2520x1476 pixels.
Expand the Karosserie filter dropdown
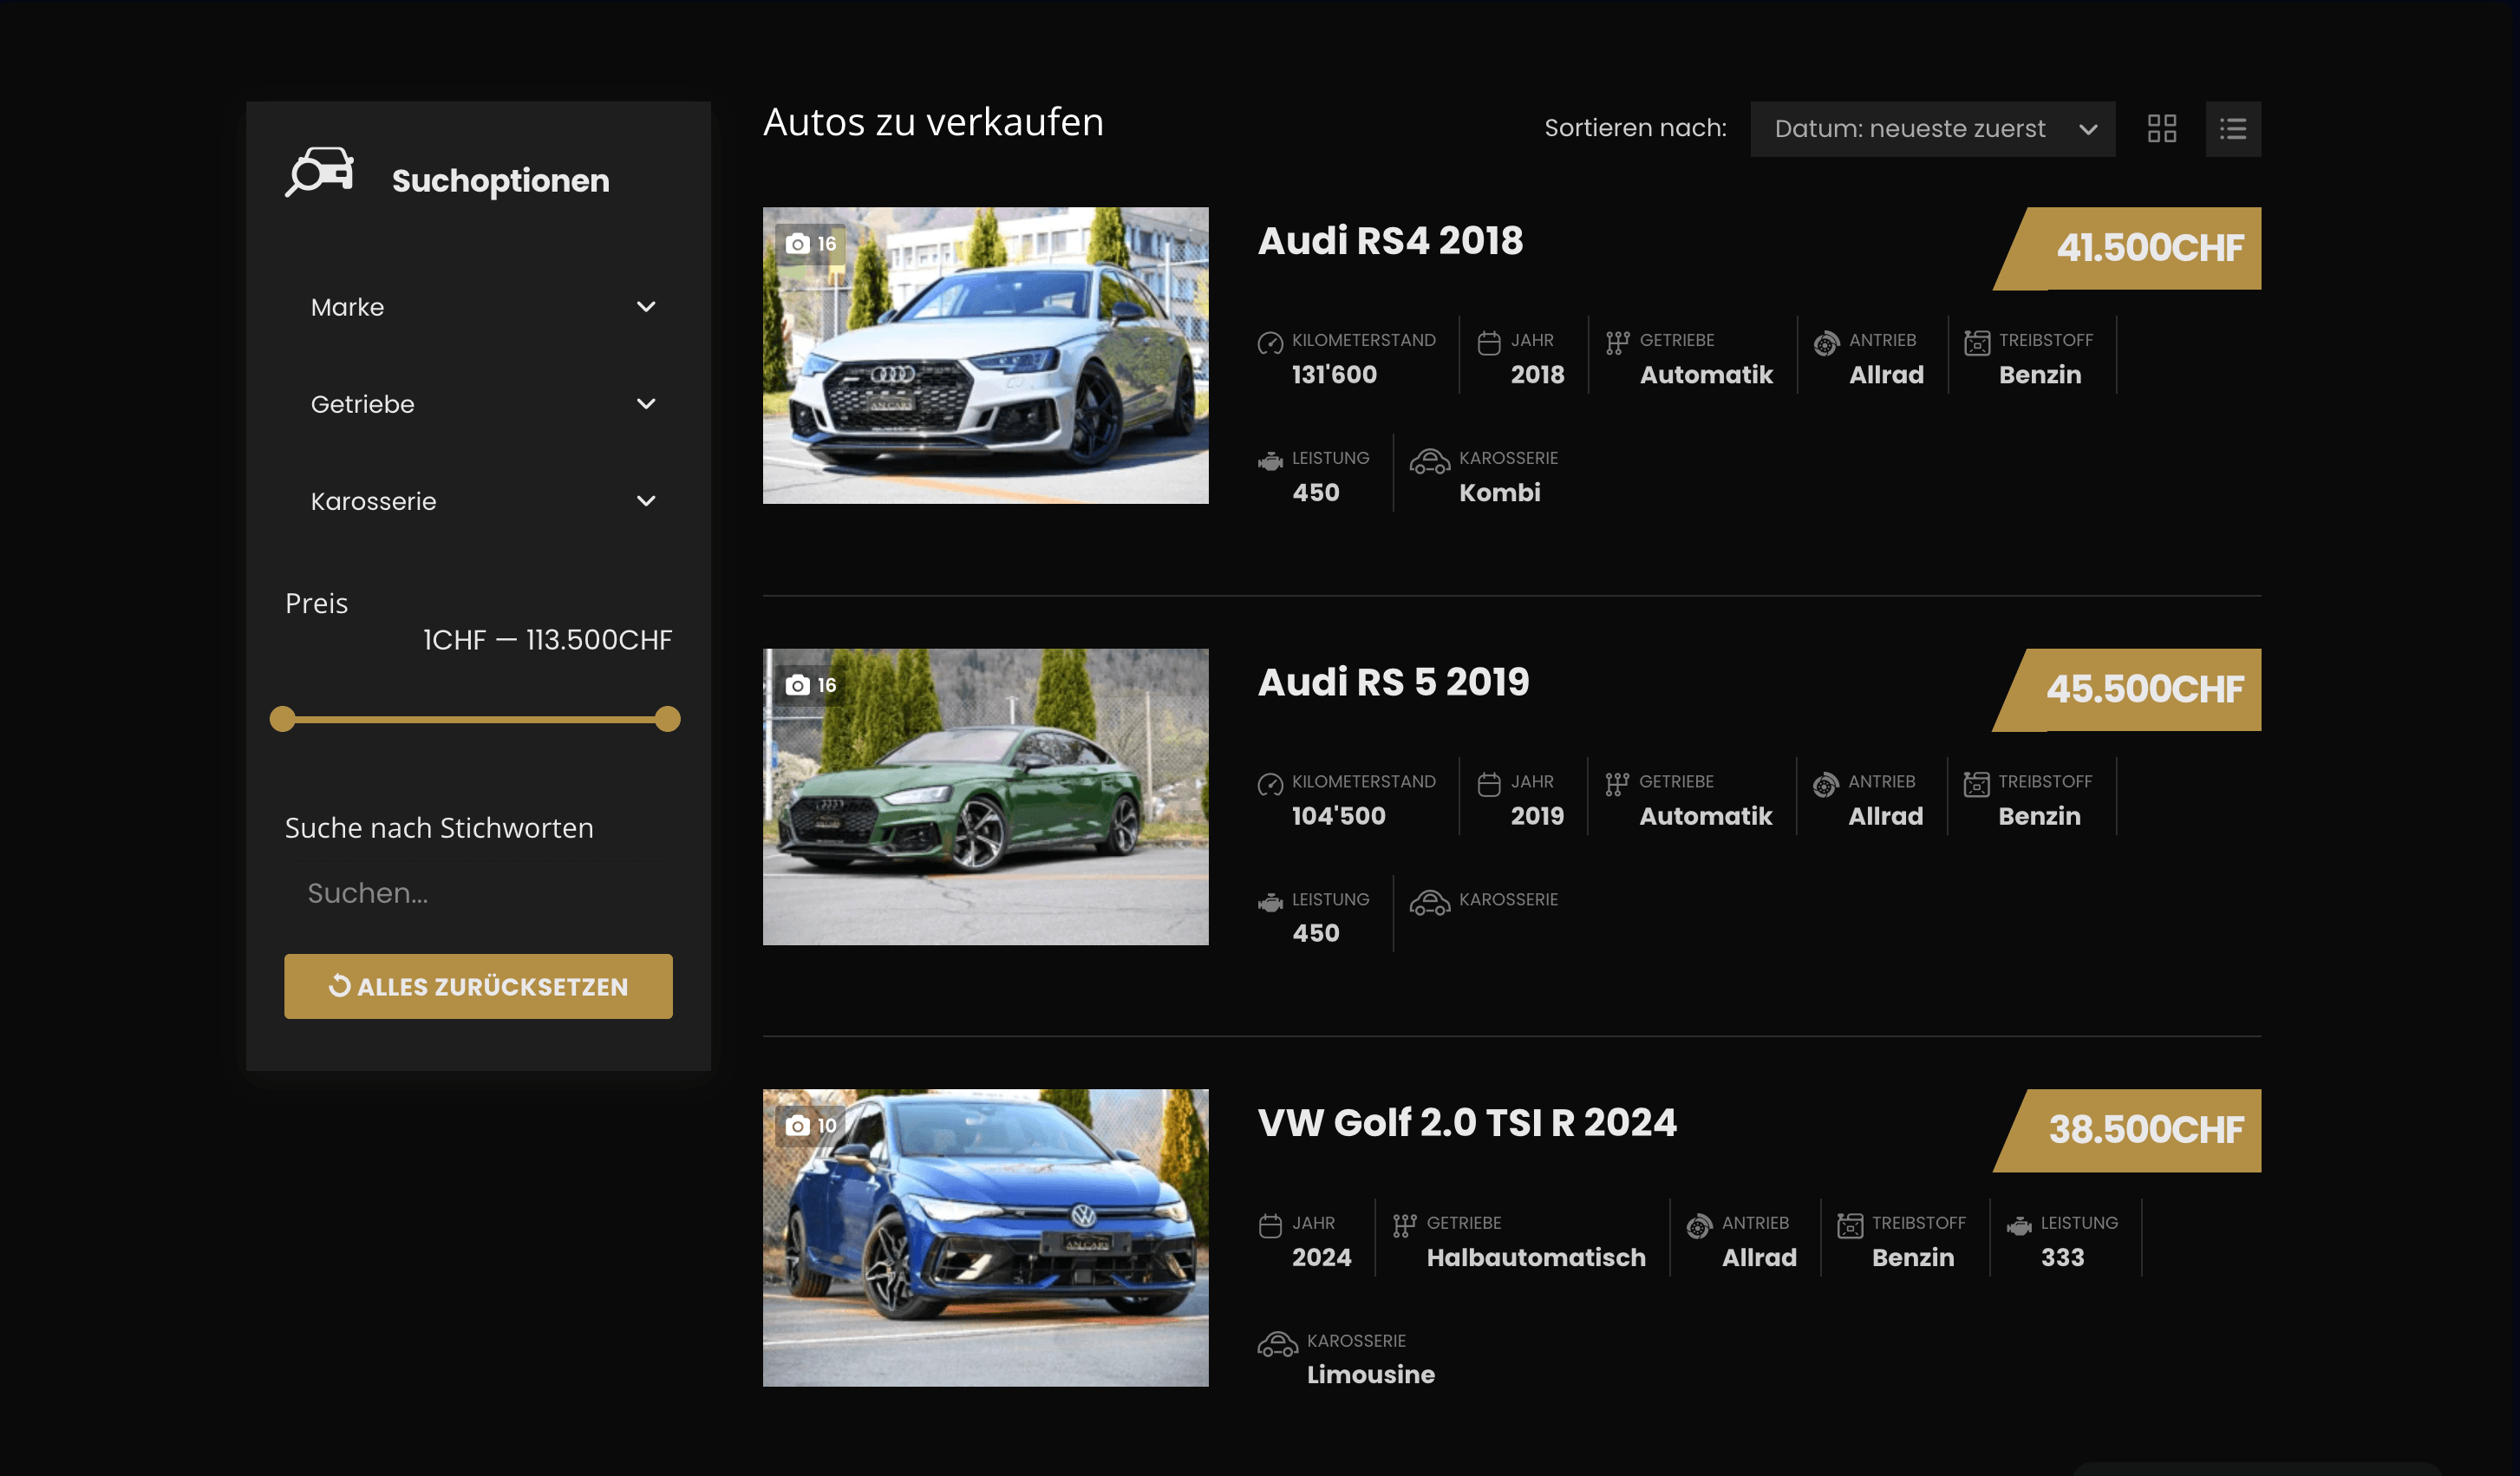tap(479, 501)
